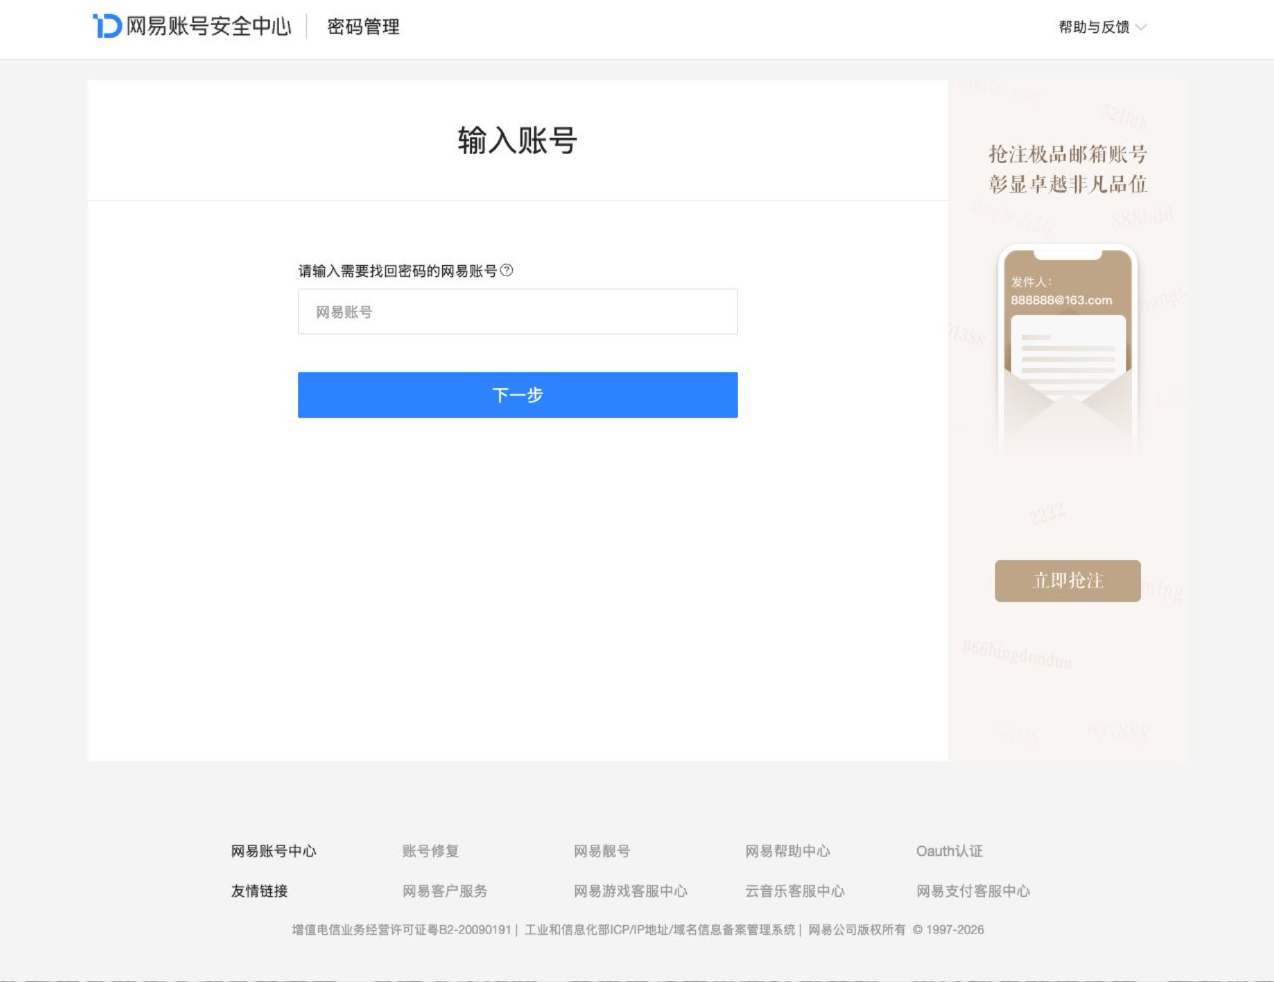This screenshot has height=982, width=1274.
Task: Select the 密码管理 header tab
Action: pos(363,27)
